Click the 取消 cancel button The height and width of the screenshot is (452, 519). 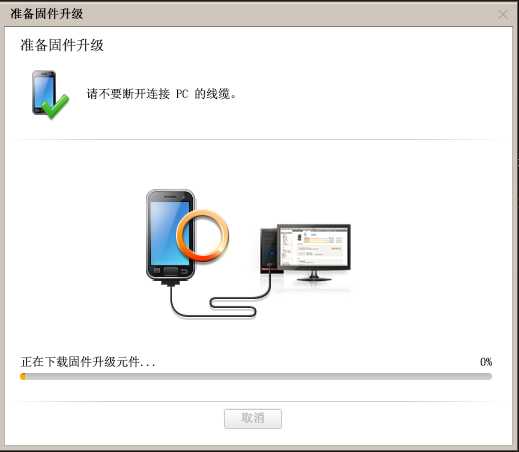[x=253, y=418]
